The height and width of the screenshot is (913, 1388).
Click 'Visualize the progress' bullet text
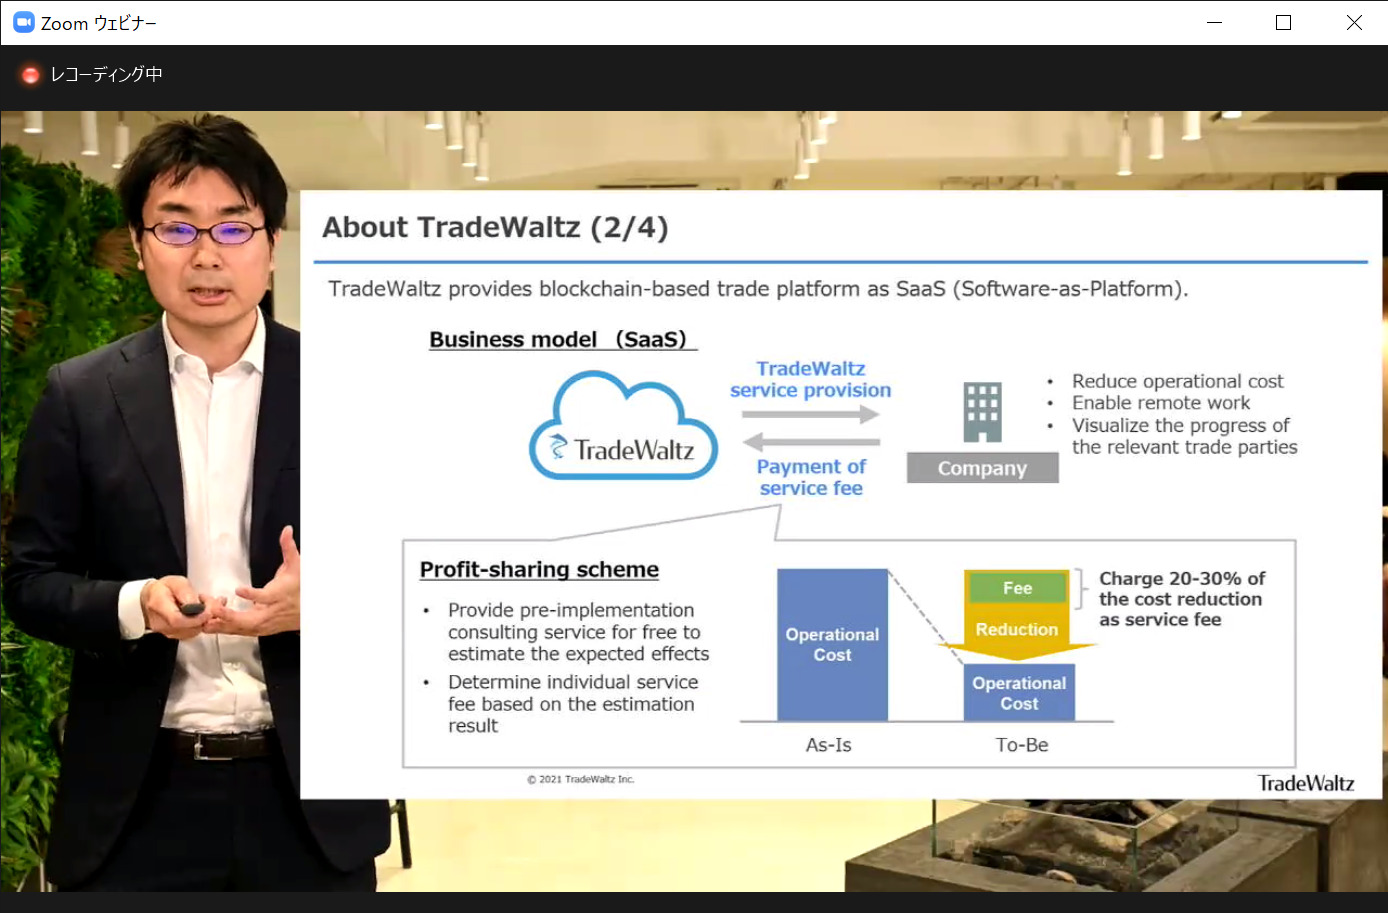[x=1184, y=436]
